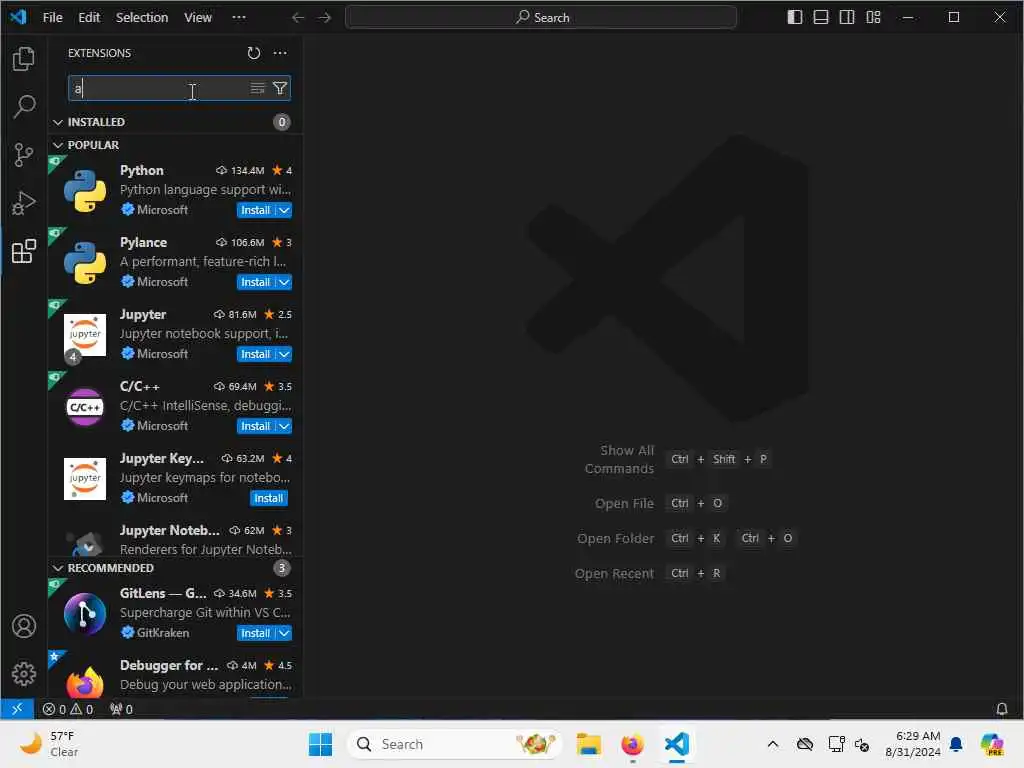Open the Accounts menu icon
Viewport: 1024px width, 768px height.
(24, 626)
